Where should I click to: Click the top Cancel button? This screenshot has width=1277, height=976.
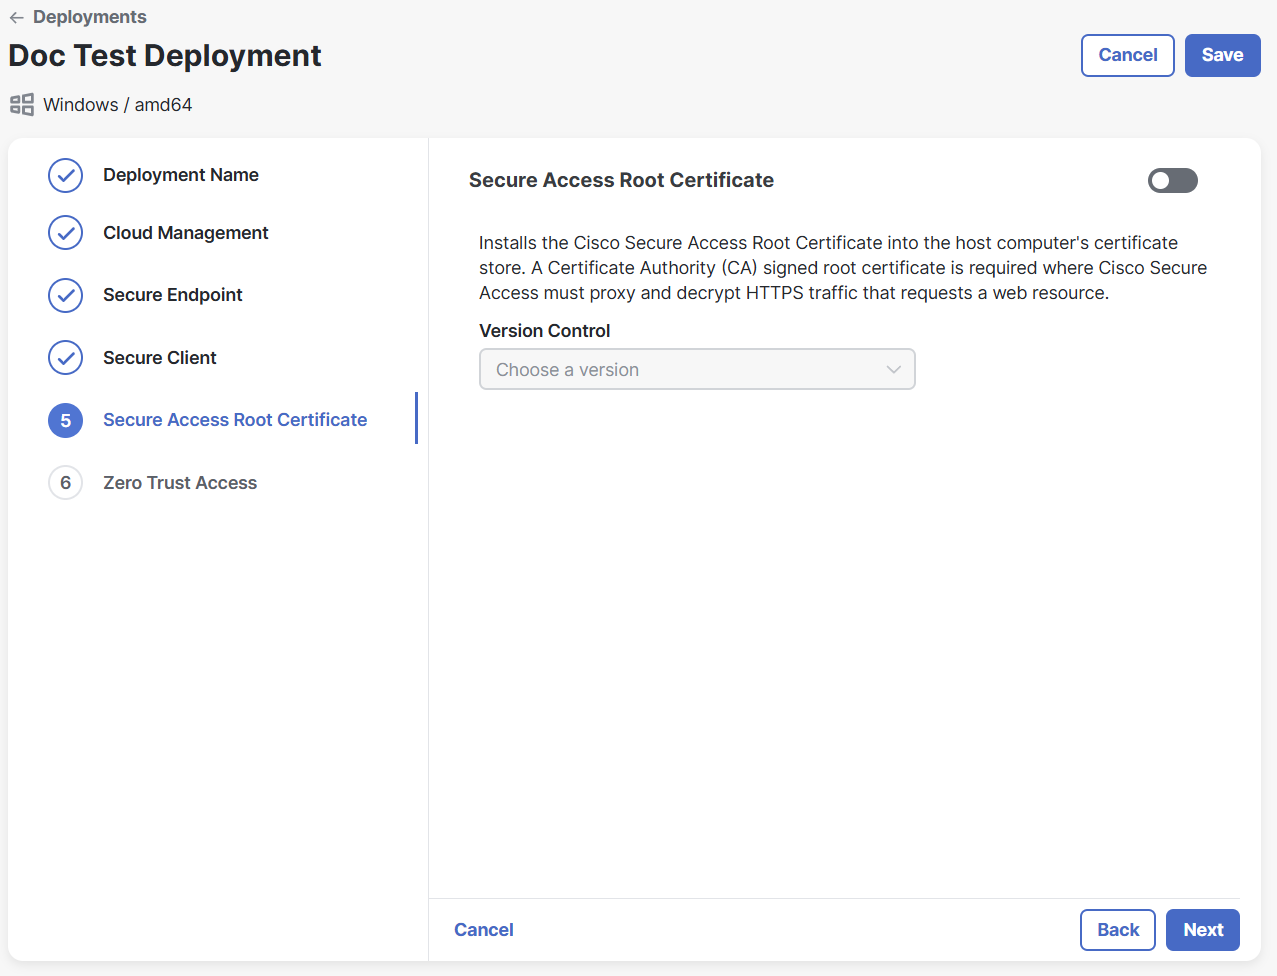coord(1128,55)
